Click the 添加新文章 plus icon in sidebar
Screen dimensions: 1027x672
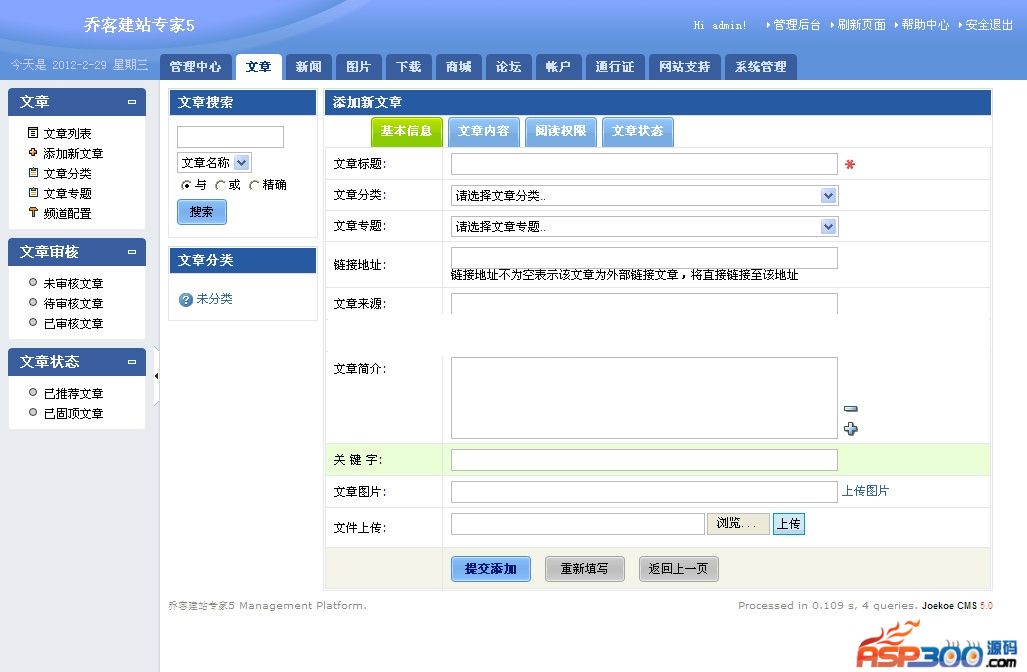pos(33,153)
